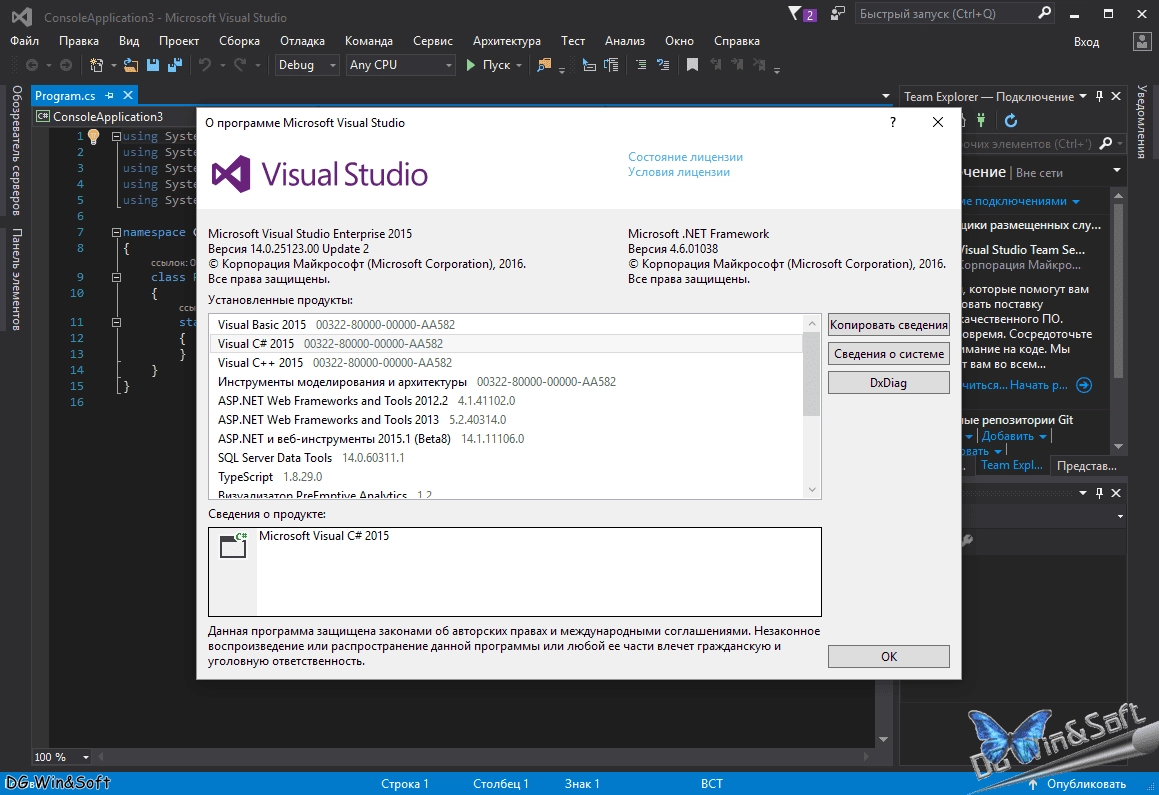The image size is (1159, 795).
Task: Click the Quick Launch magnifier icon
Action: click(x=1044, y=13)
